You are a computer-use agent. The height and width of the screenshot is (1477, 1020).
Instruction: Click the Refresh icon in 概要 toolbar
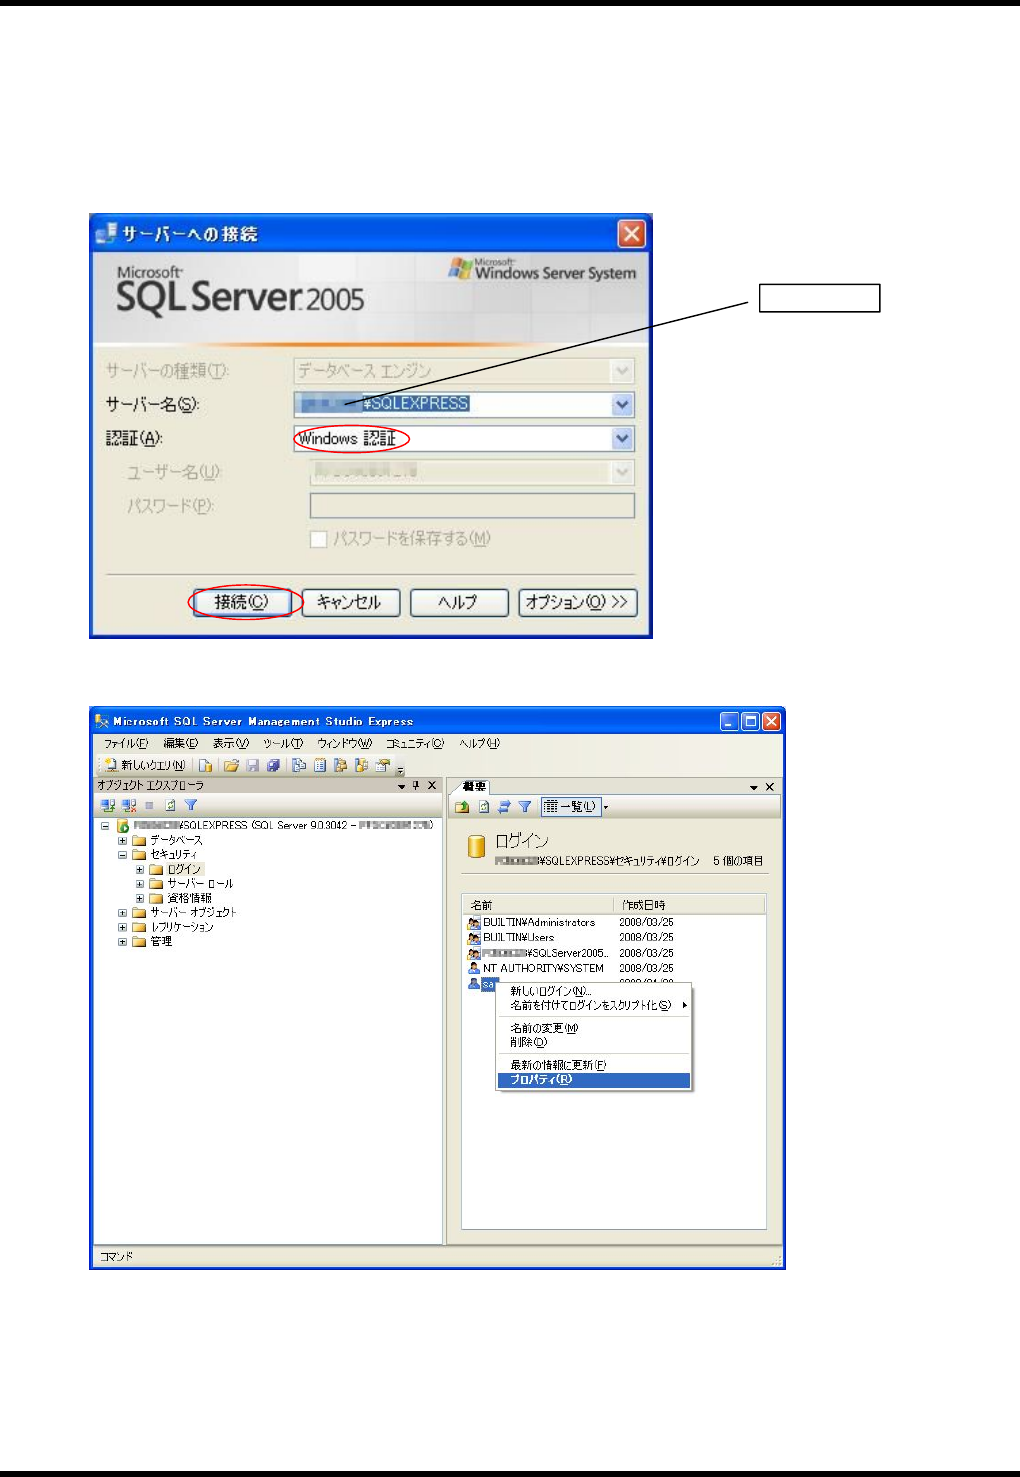pyautogui.click(x=484, y=806)
